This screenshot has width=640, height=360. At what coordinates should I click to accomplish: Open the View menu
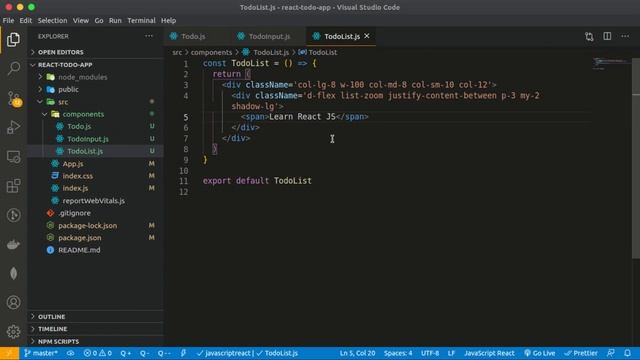81,20
